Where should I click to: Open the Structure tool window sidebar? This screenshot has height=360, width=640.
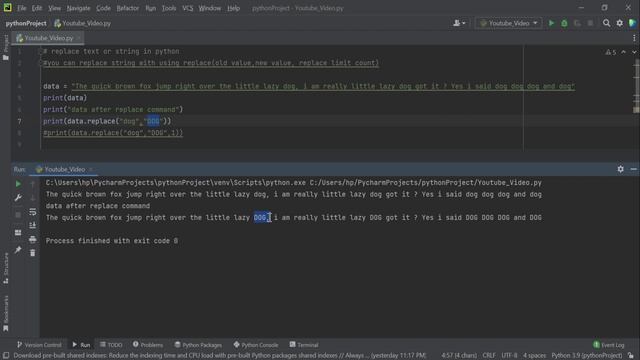click(6, 268)
